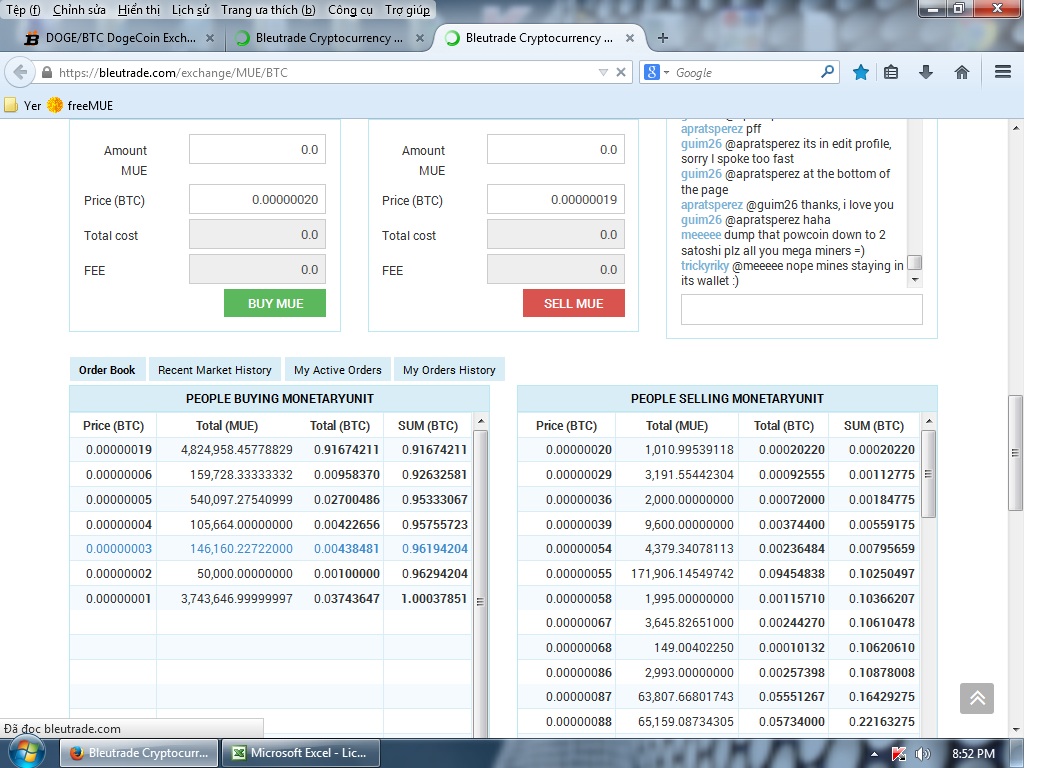The width and height of the screenshot is (1059, 768).
Task: Open a new tab with plus button
Action: (663, 38)
